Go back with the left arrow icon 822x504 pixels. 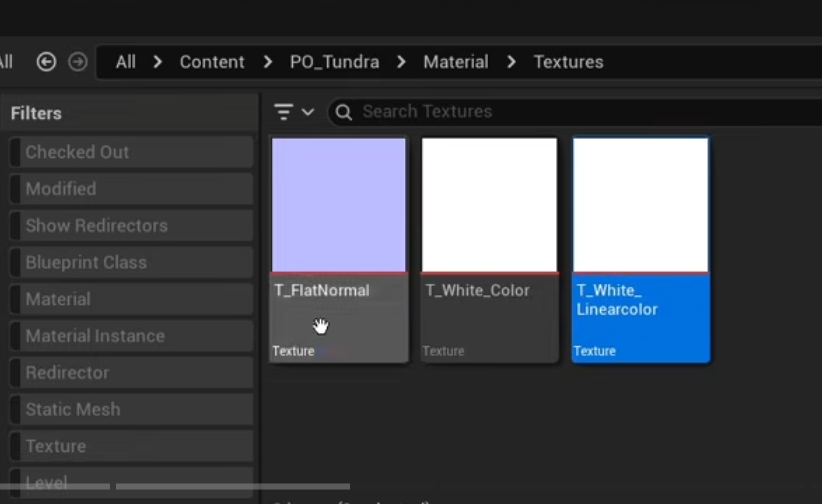click(x=46, y=62)
